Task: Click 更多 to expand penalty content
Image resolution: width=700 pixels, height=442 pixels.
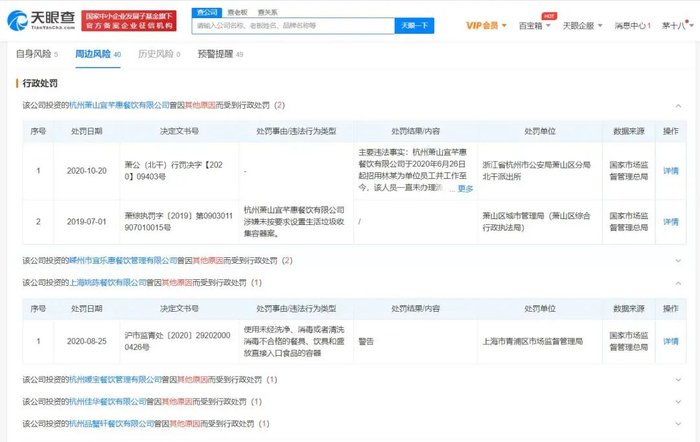Action: click(465, 188)
